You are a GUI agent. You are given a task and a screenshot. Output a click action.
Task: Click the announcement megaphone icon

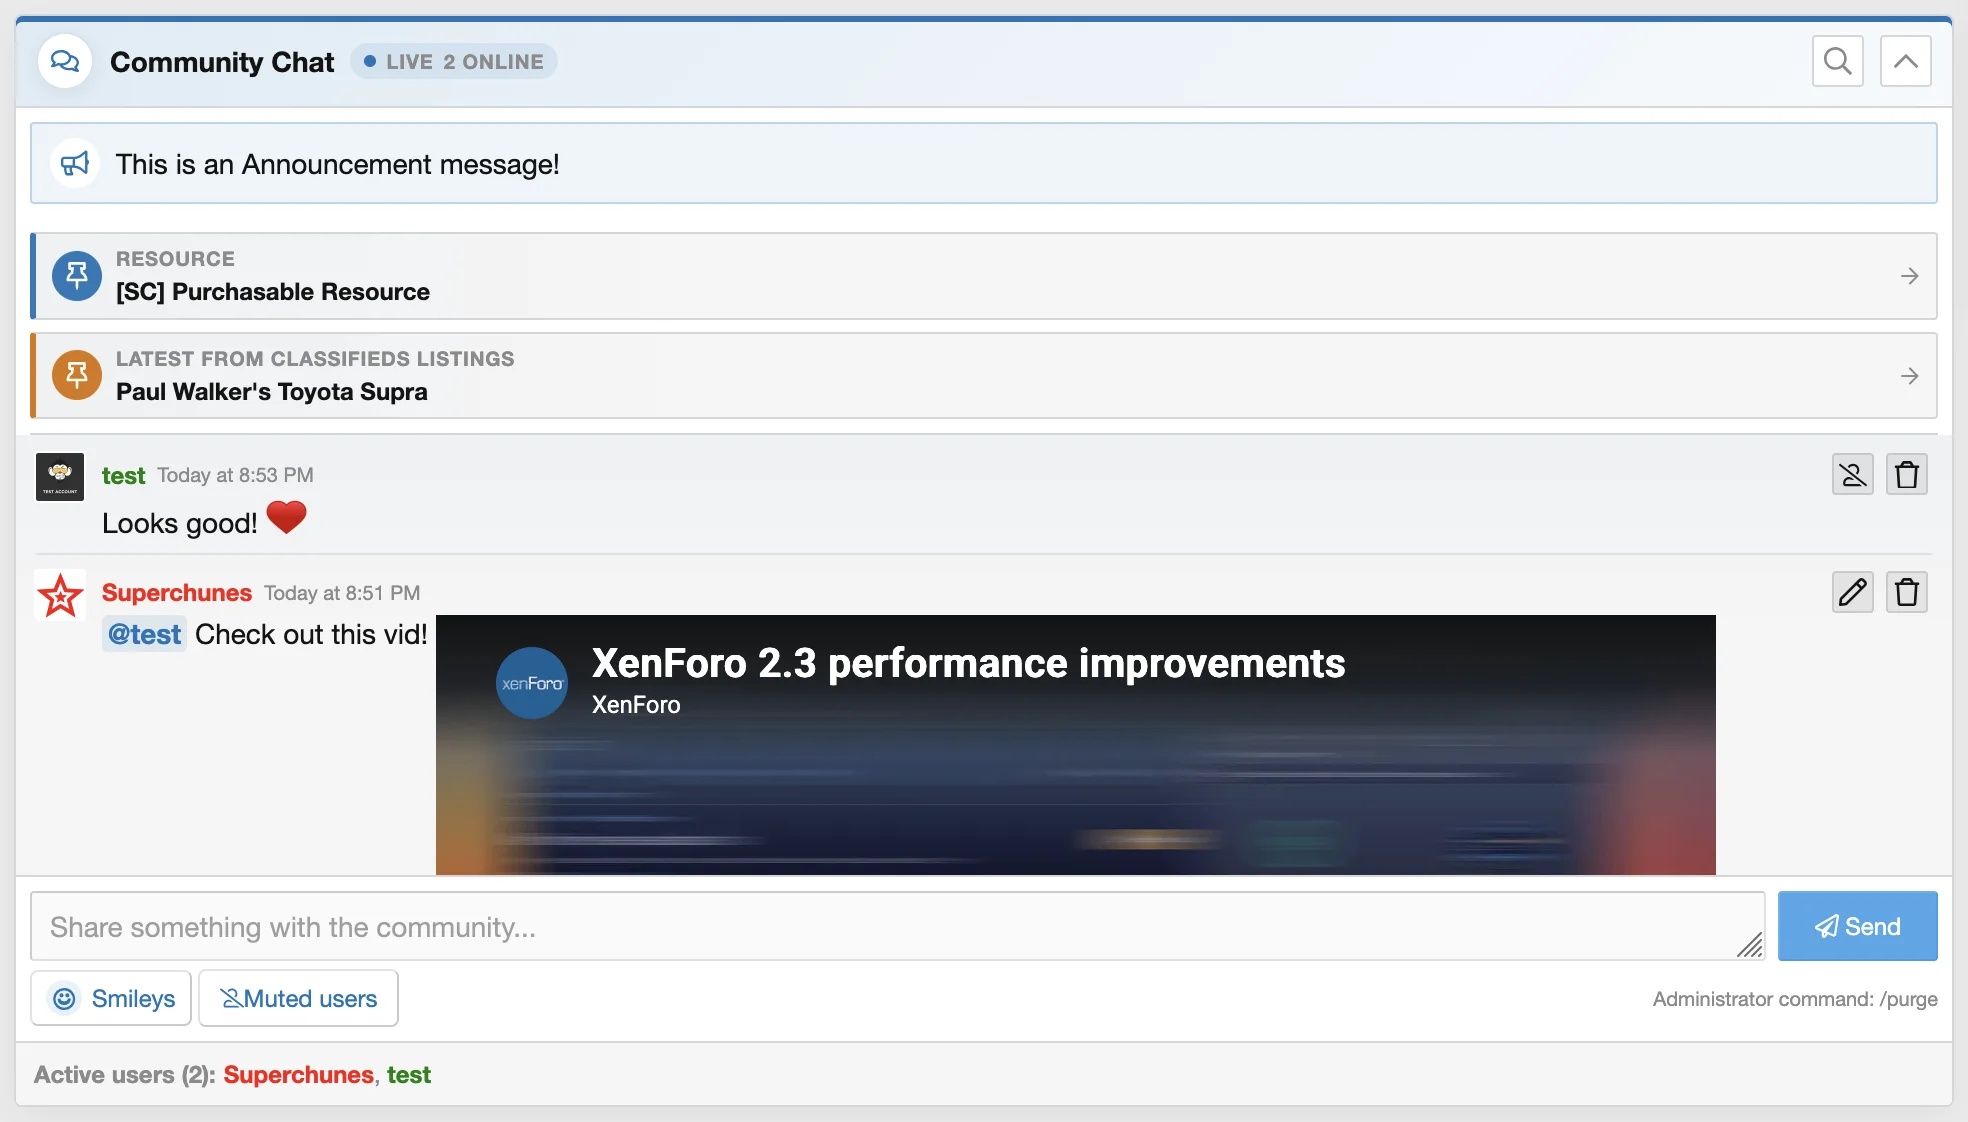75,163
